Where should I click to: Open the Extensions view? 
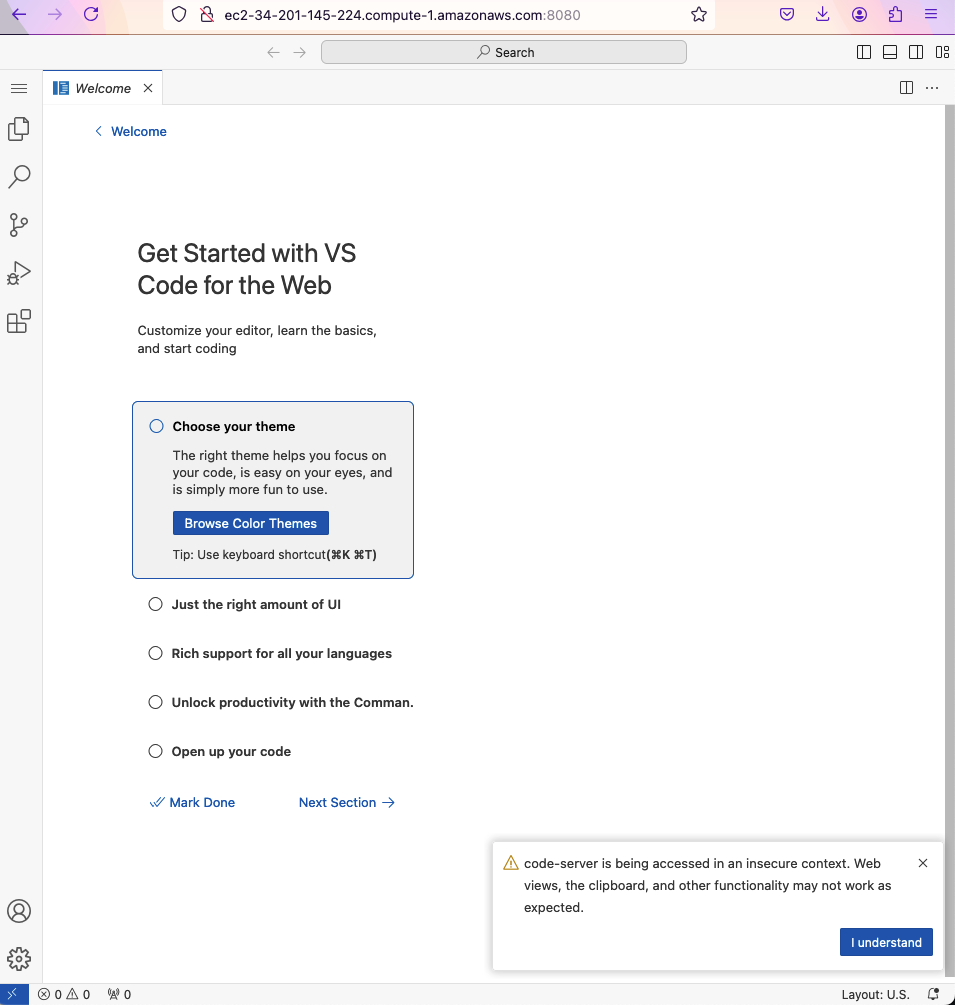point(19,321)
